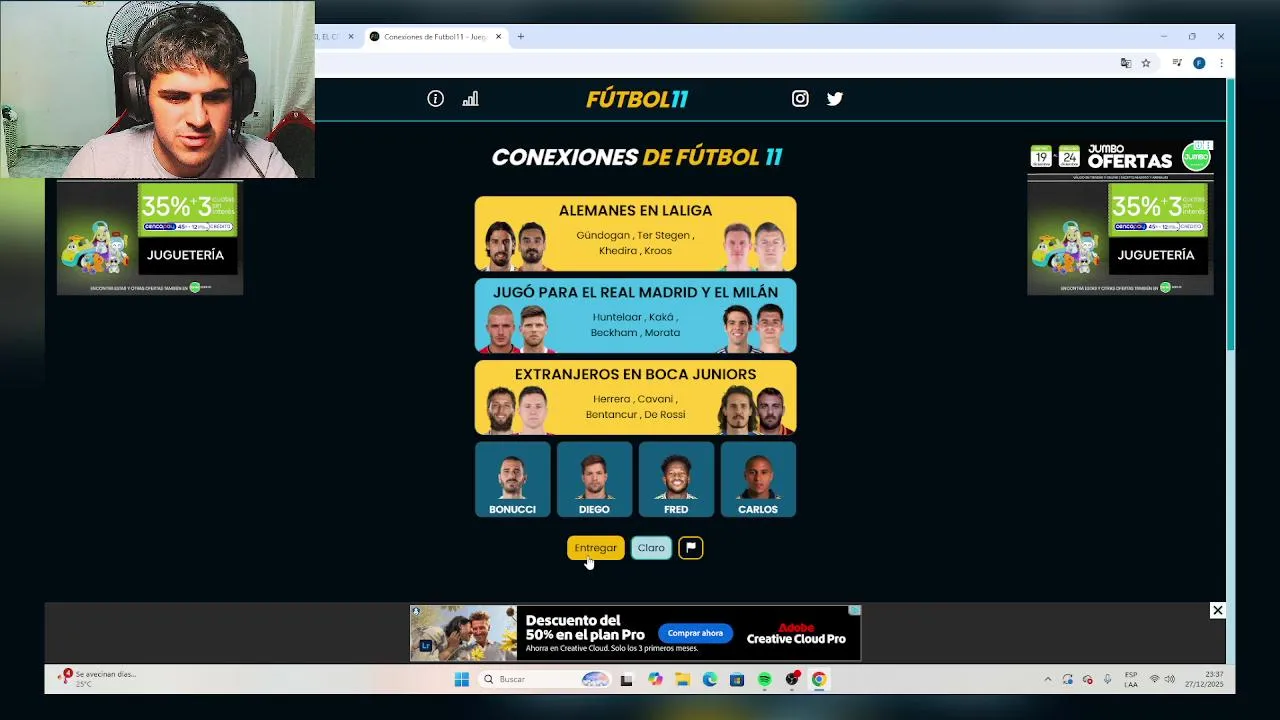Clear the selection with Claro button

point(651,548)
